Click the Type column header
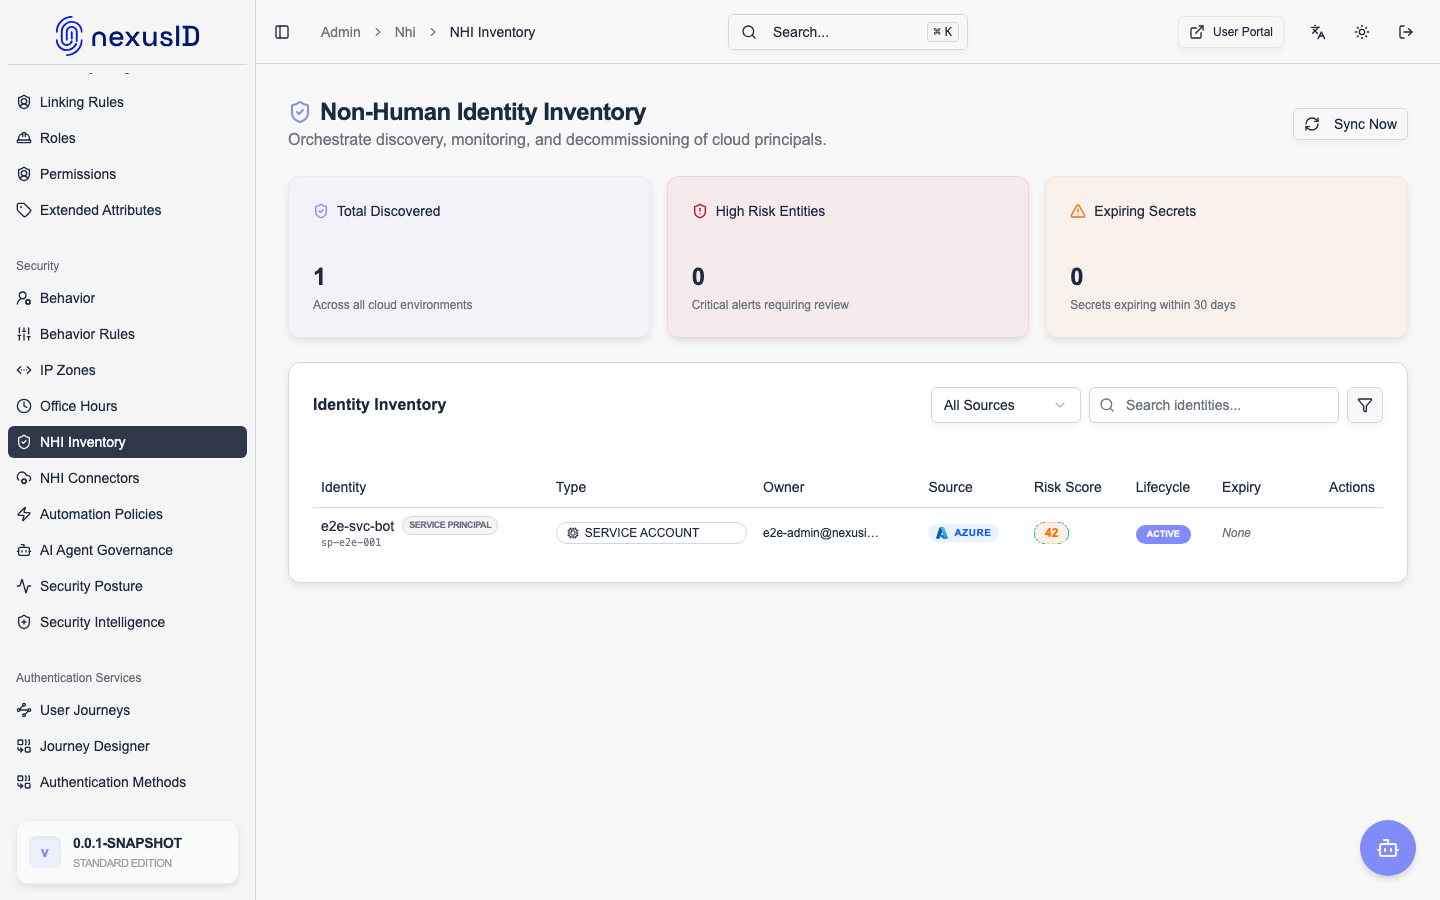Image resolution: width=1440 pixels, height=900 pixels. coord(571,487)
